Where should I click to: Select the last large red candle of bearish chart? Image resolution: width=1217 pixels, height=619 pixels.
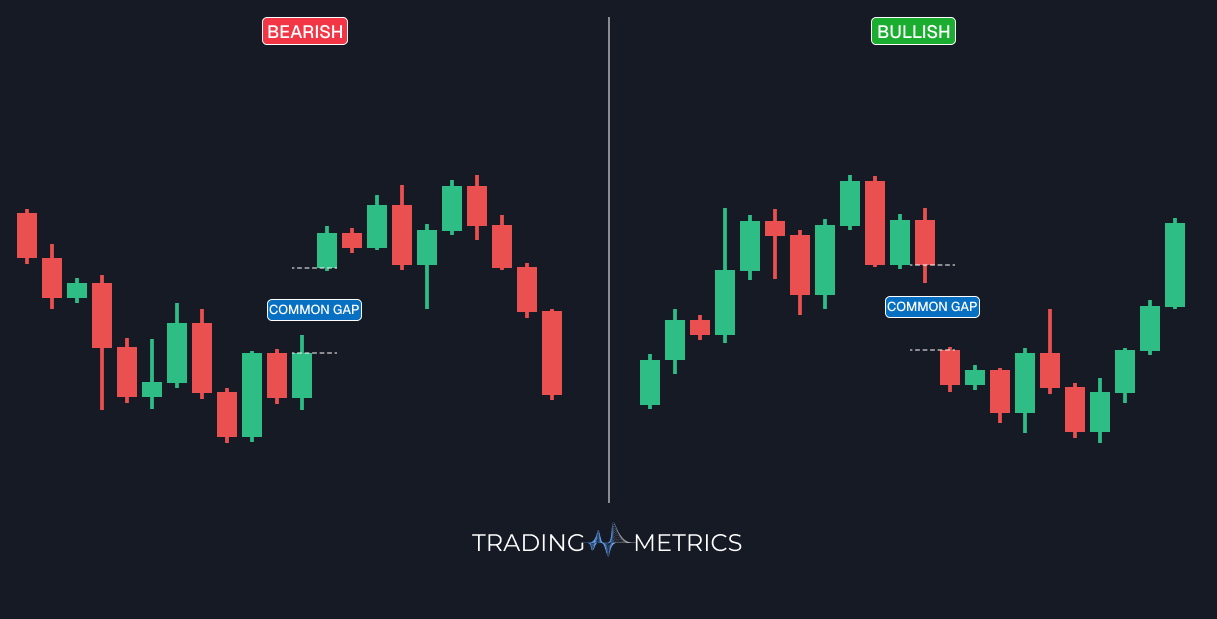coord(552,352)
